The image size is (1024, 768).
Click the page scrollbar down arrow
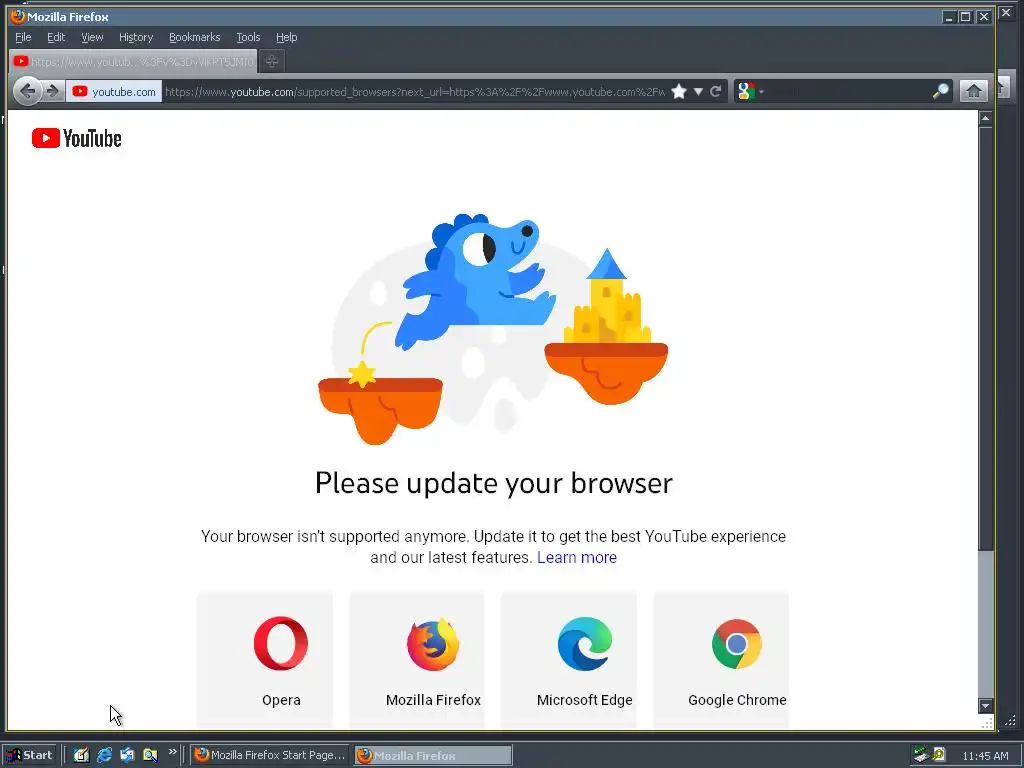(x=985, y=705)
